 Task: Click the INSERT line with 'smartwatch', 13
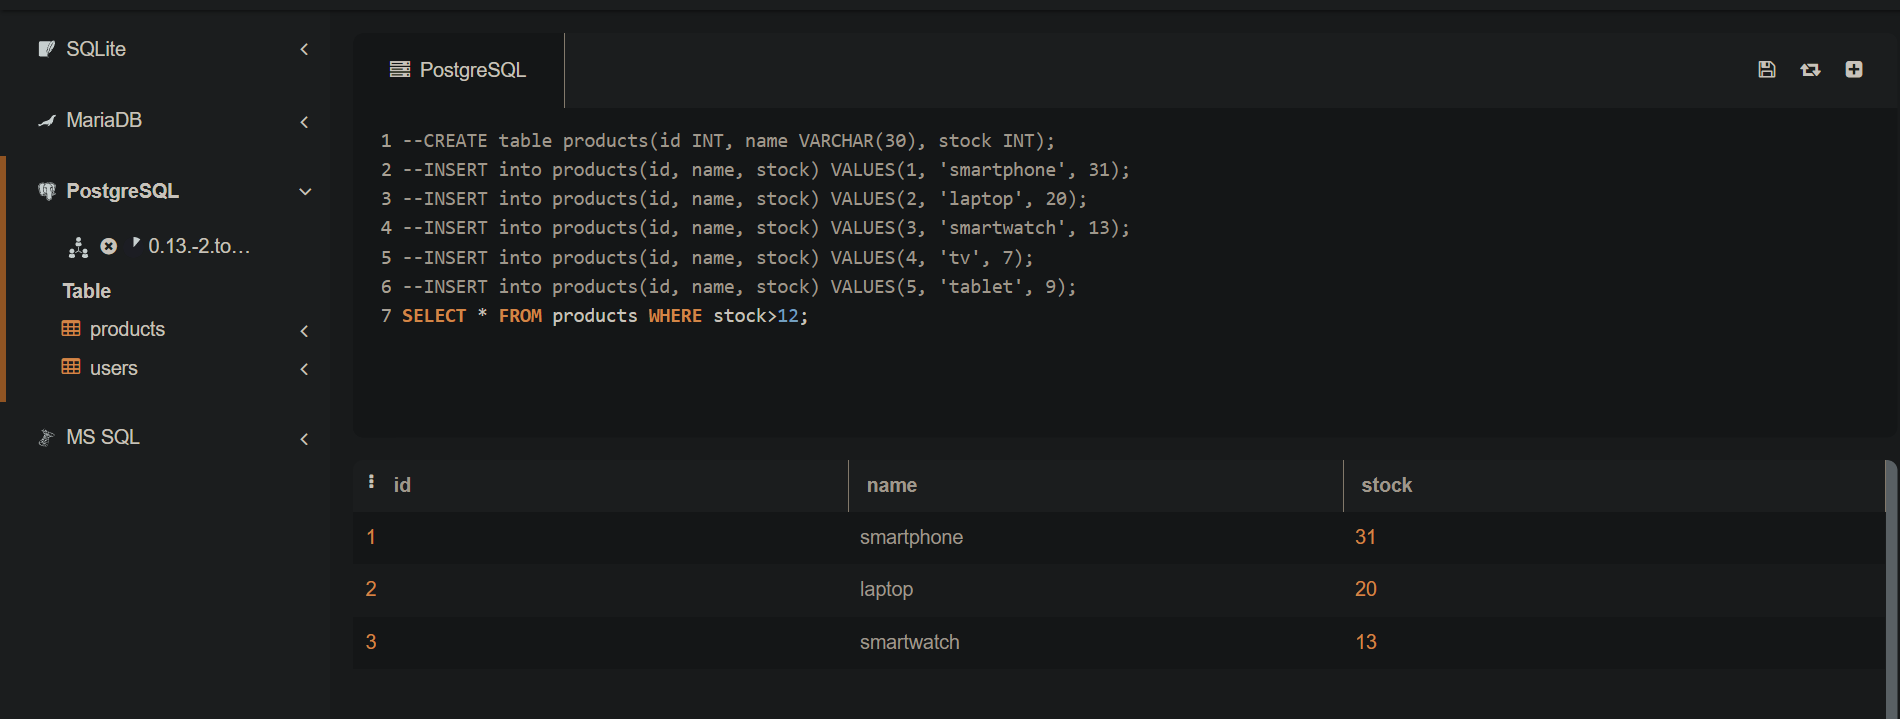pyautogui.click(x=766, y=228)
